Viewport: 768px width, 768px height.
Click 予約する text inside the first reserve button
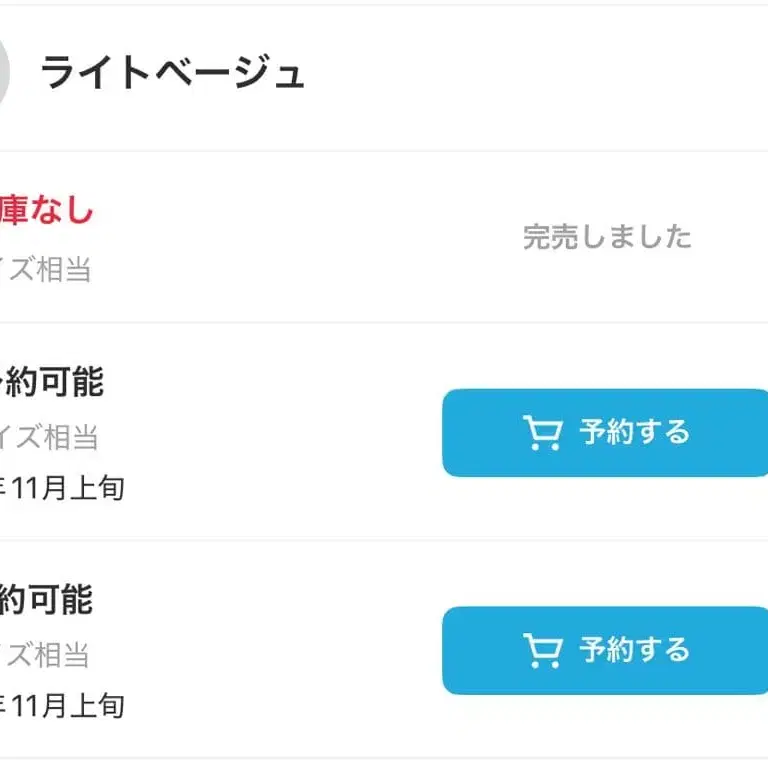click(634, 433)
